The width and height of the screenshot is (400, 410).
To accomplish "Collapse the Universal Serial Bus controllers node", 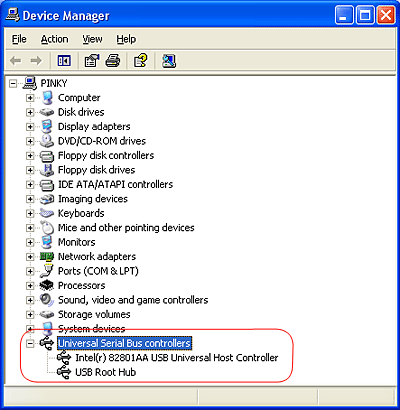I will 30,343.
